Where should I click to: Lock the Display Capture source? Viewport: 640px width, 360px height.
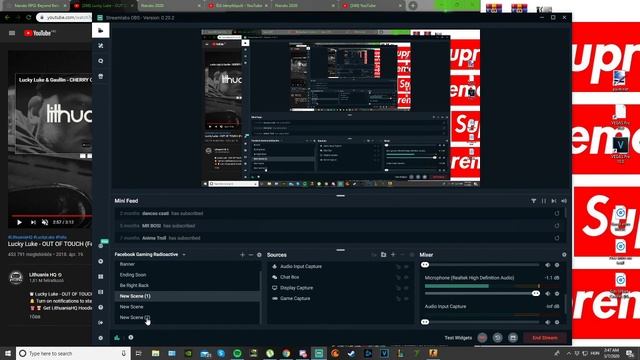pyautogui.click(x=398, y=288)
